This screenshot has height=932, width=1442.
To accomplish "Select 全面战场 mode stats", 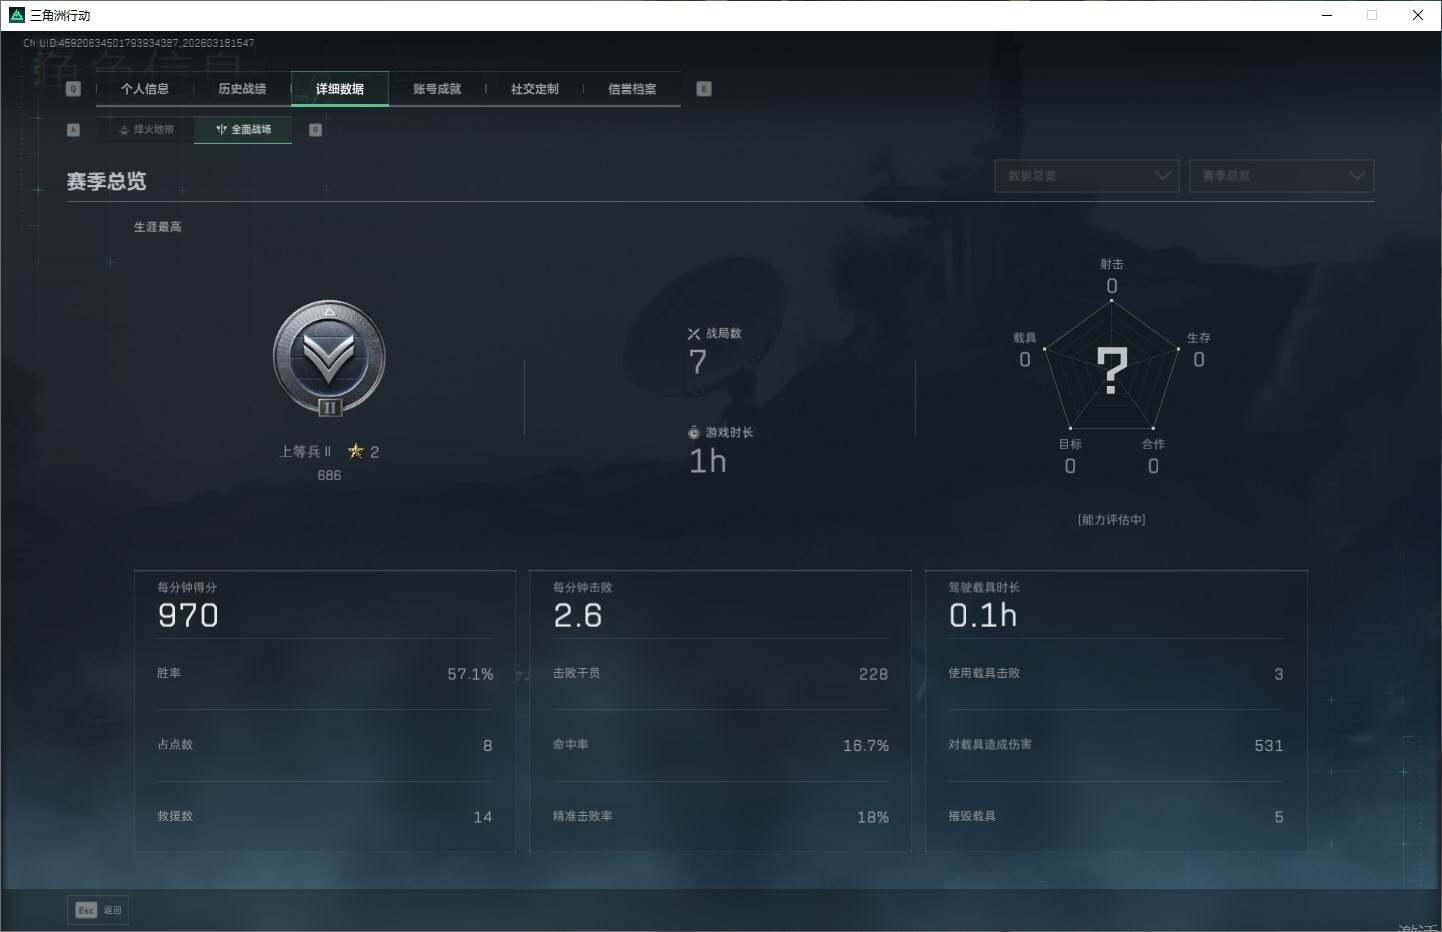I will pyautogui.click(x=243, y=130).
